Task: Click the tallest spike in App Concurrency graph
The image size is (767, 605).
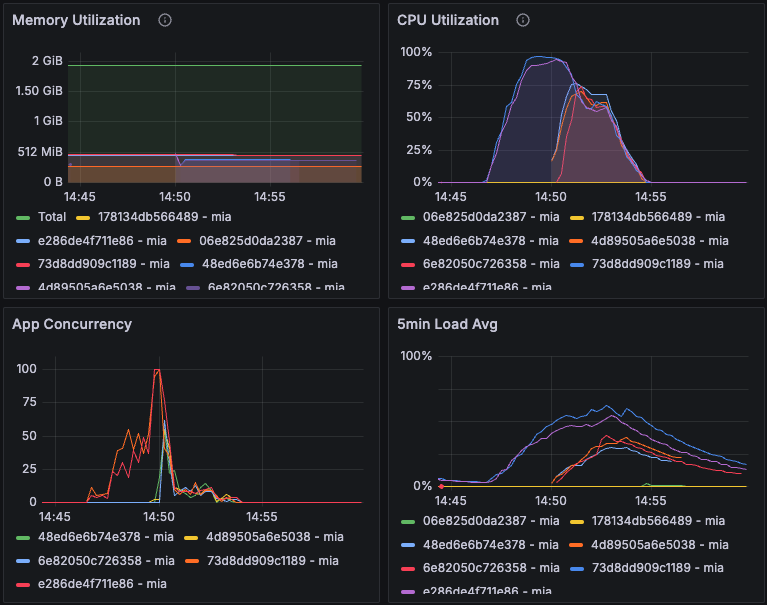Action: coord(157,370)
